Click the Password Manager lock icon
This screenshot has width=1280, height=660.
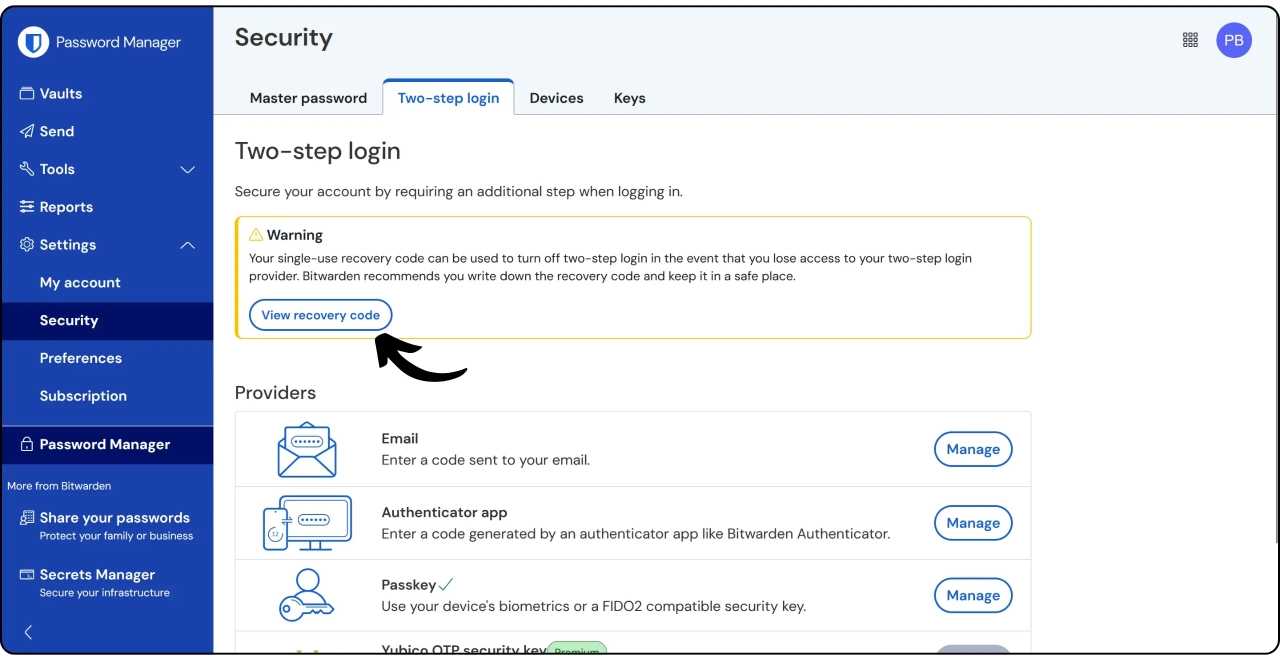tap(27, 444)
